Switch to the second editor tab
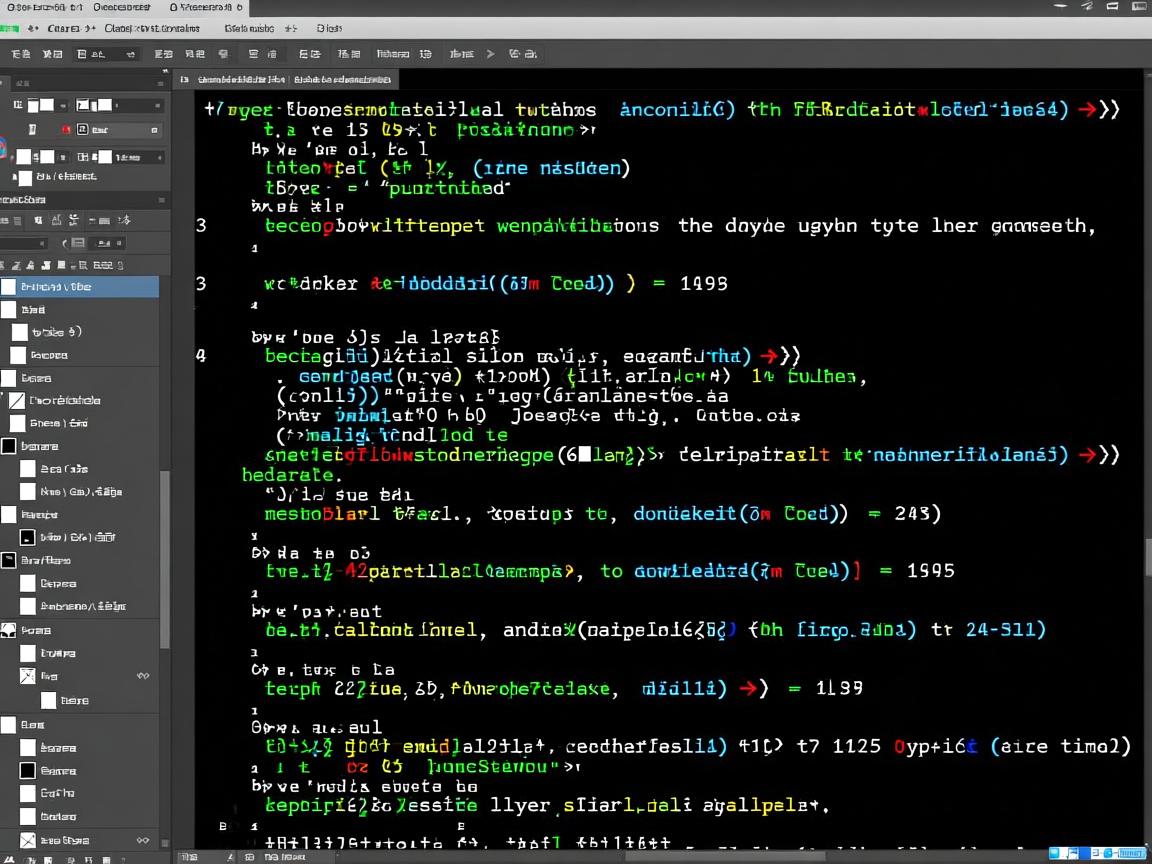Image resolution: width=1152 pixels, height=864 pixels. click(x=345, y=79)
